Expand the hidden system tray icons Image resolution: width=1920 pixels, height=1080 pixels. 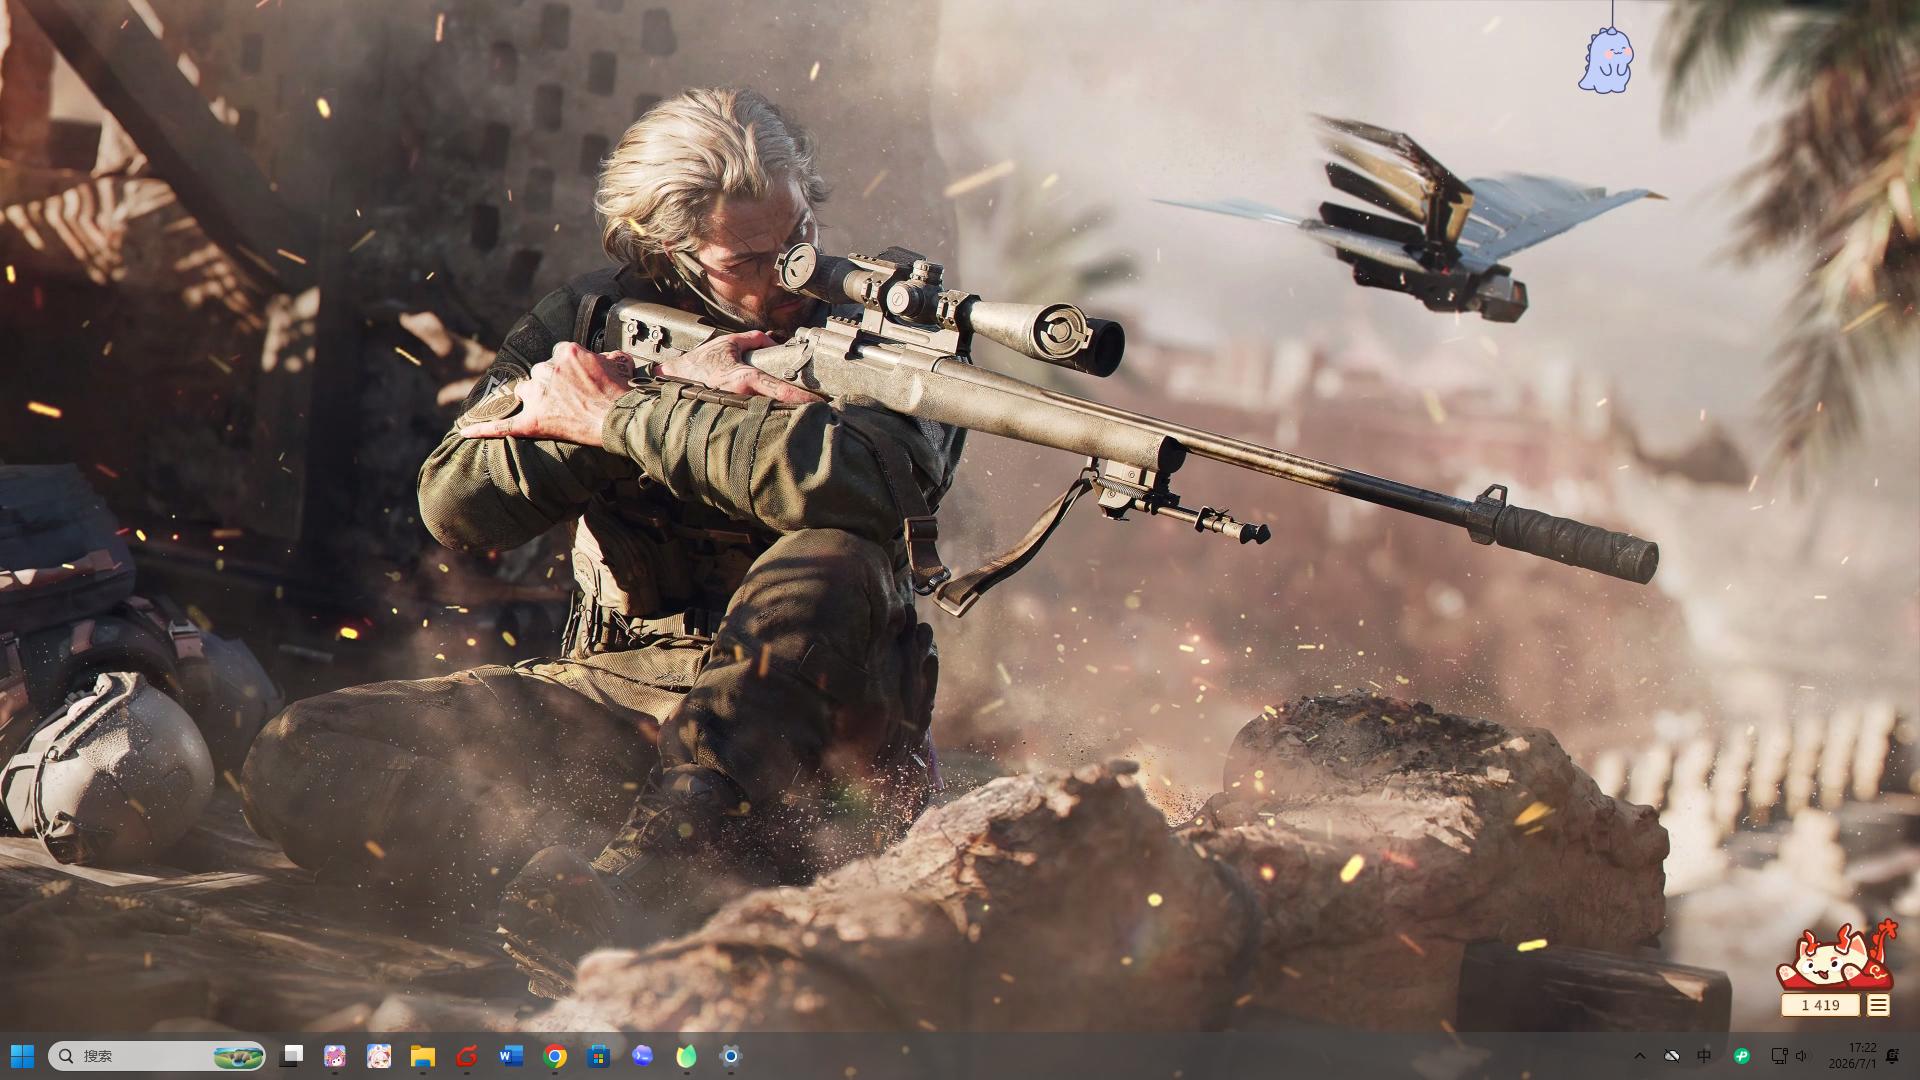pyautogui.click(x=1640, y=1056)
